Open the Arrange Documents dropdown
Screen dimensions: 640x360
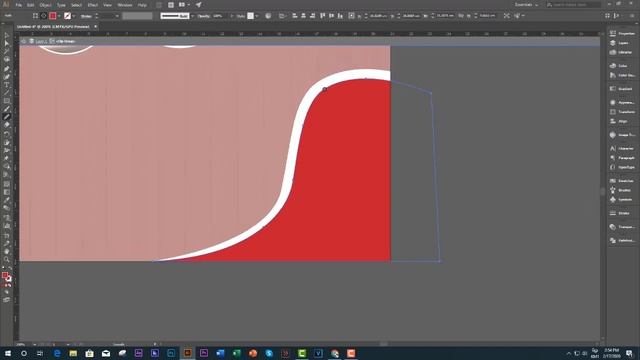point(184,5)
